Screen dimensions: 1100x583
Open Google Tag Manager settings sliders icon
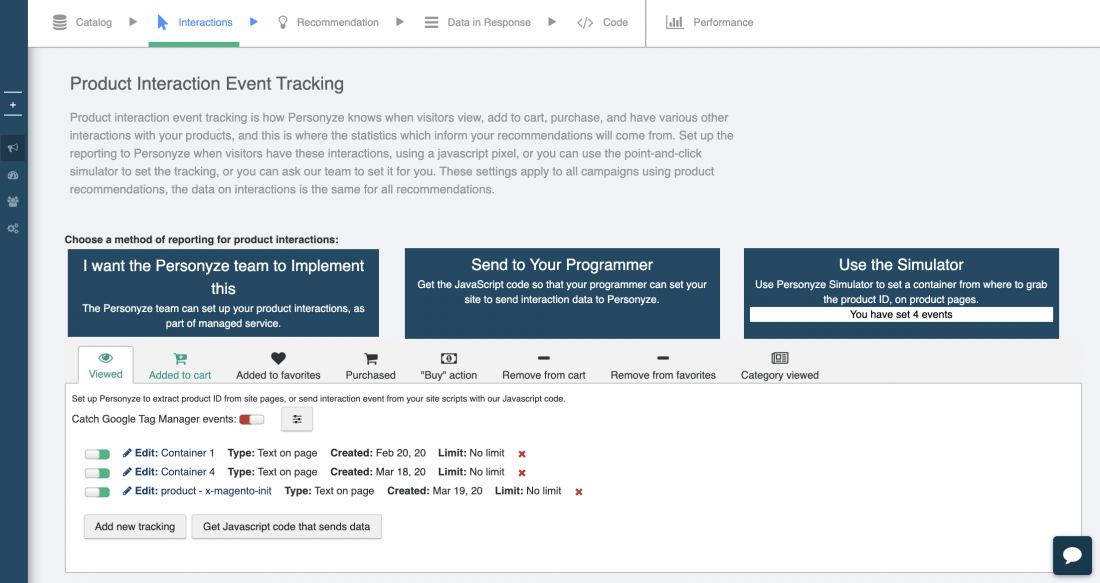tap(297, 419)
